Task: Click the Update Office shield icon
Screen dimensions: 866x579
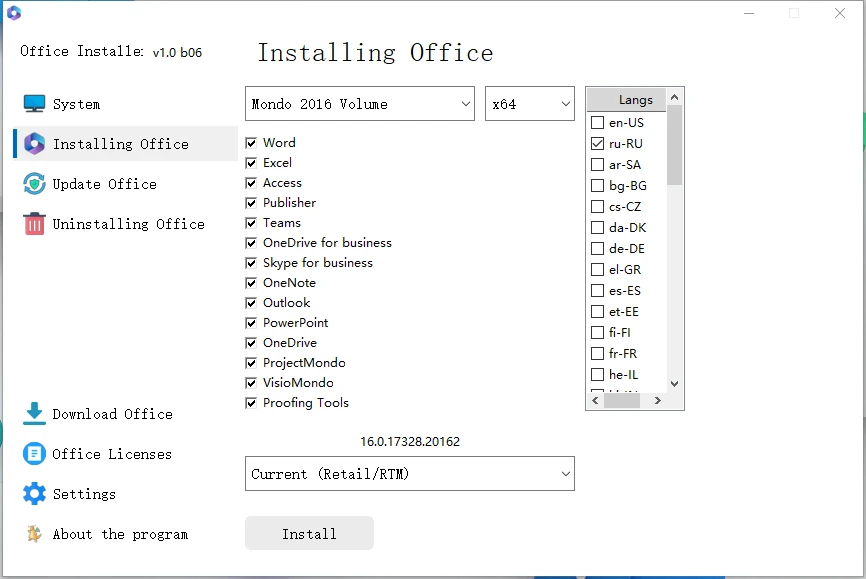Action: point(34,184)
